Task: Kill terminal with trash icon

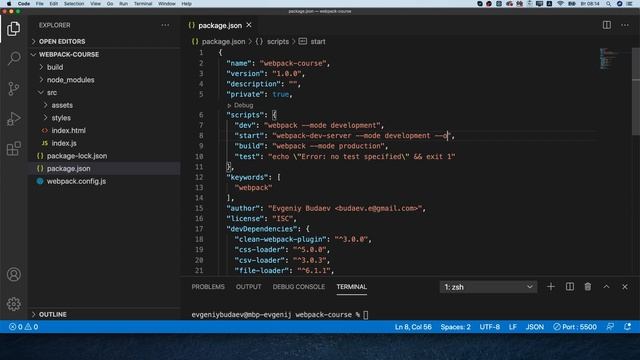Action: pos(588,287)
